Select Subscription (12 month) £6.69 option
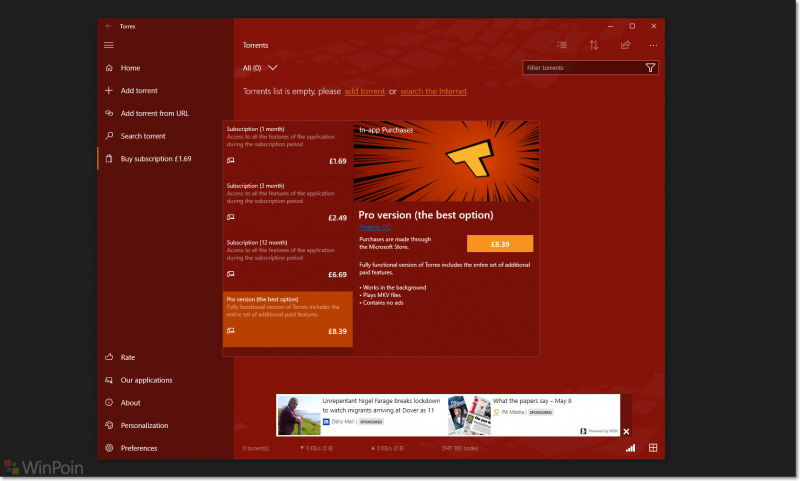 pyautogui.click(x=288, y=262)
